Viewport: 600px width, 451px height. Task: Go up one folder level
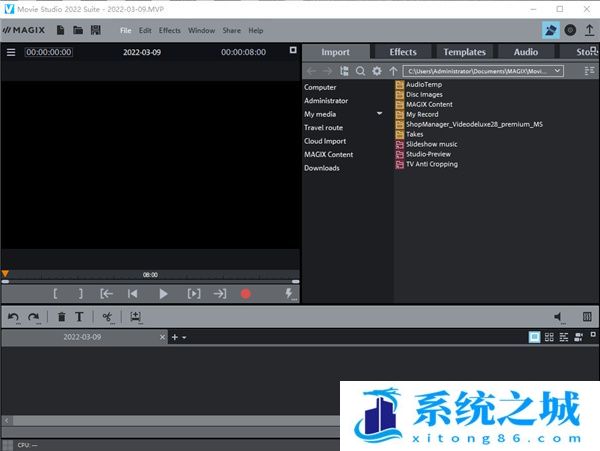click(x=393, y=71)
